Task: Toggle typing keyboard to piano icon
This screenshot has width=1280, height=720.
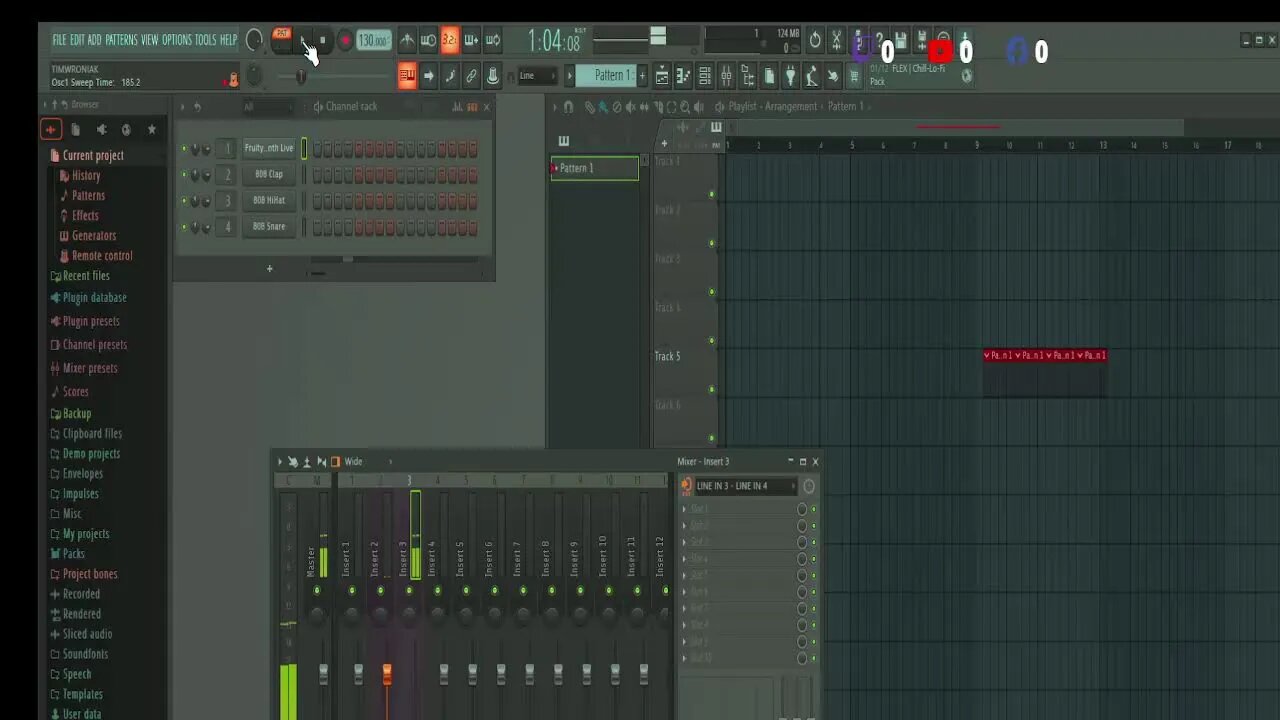Action: [407, 76]
